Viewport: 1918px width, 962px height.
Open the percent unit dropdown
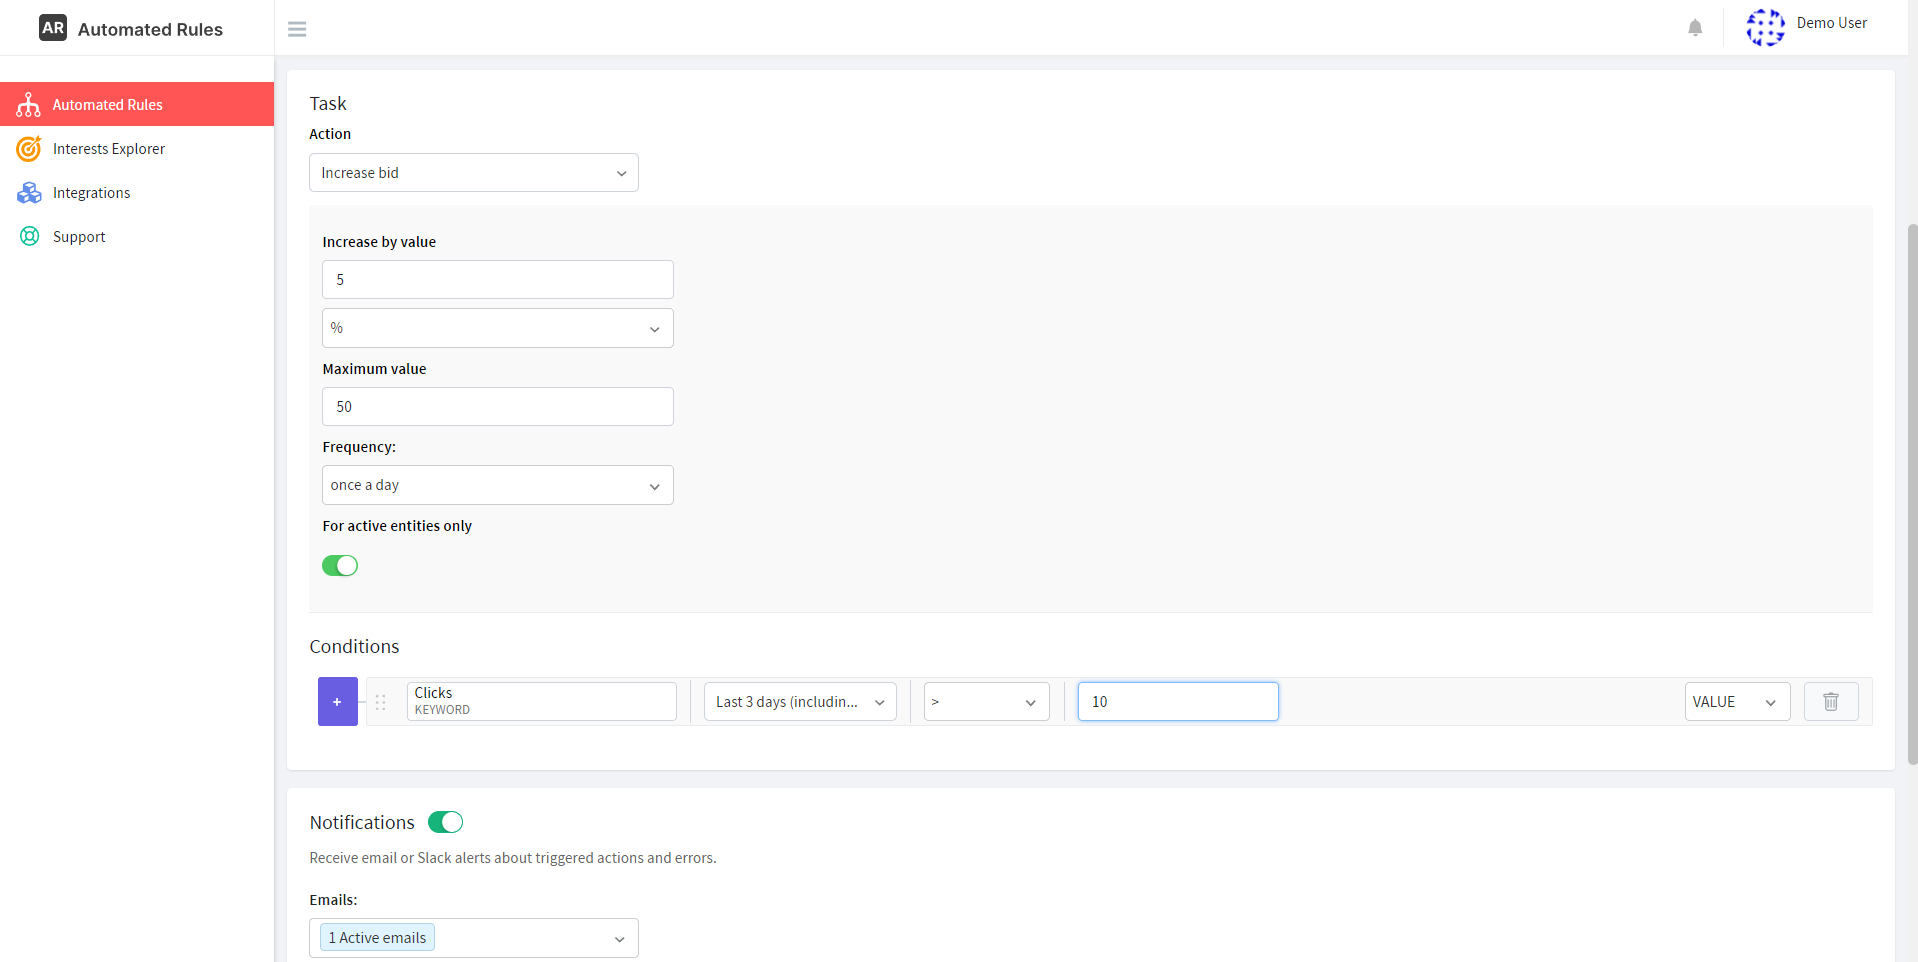[x=498, y=328]
